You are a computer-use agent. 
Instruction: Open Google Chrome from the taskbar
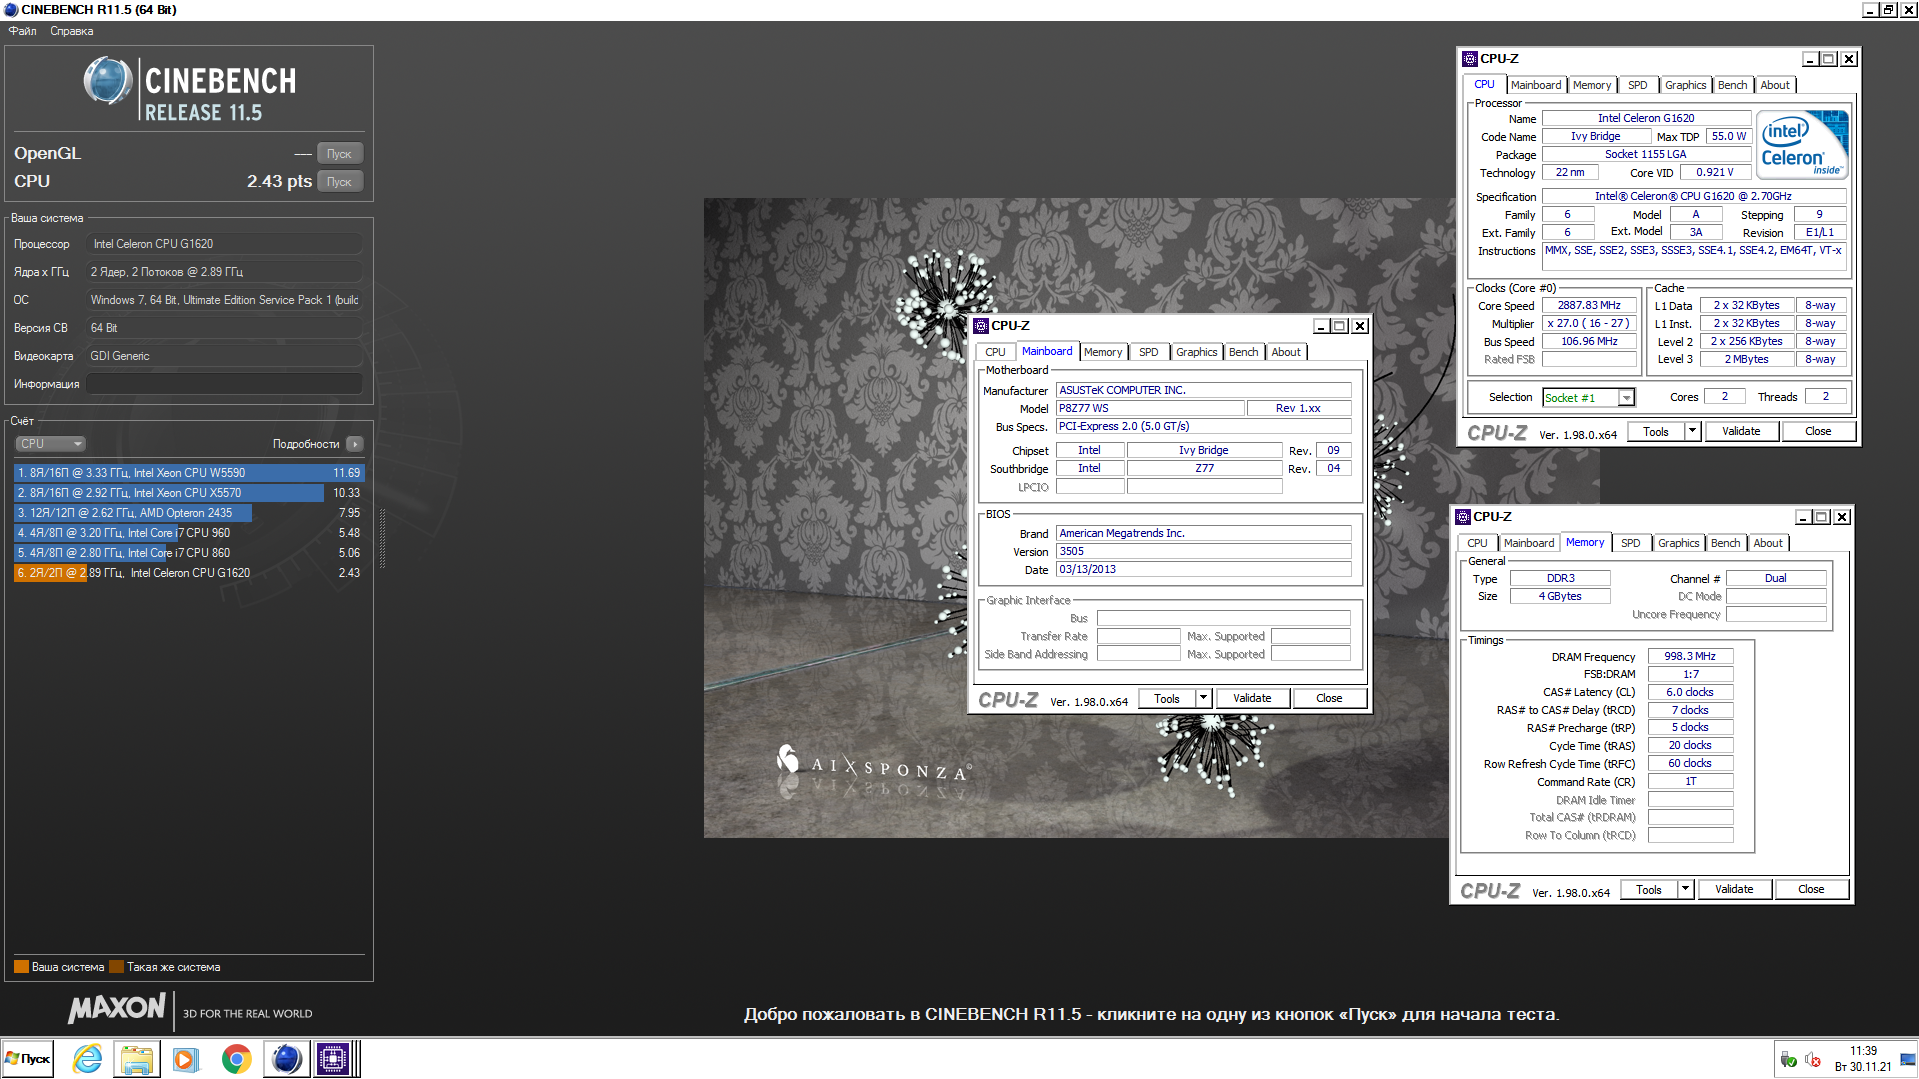point(236,1059)
